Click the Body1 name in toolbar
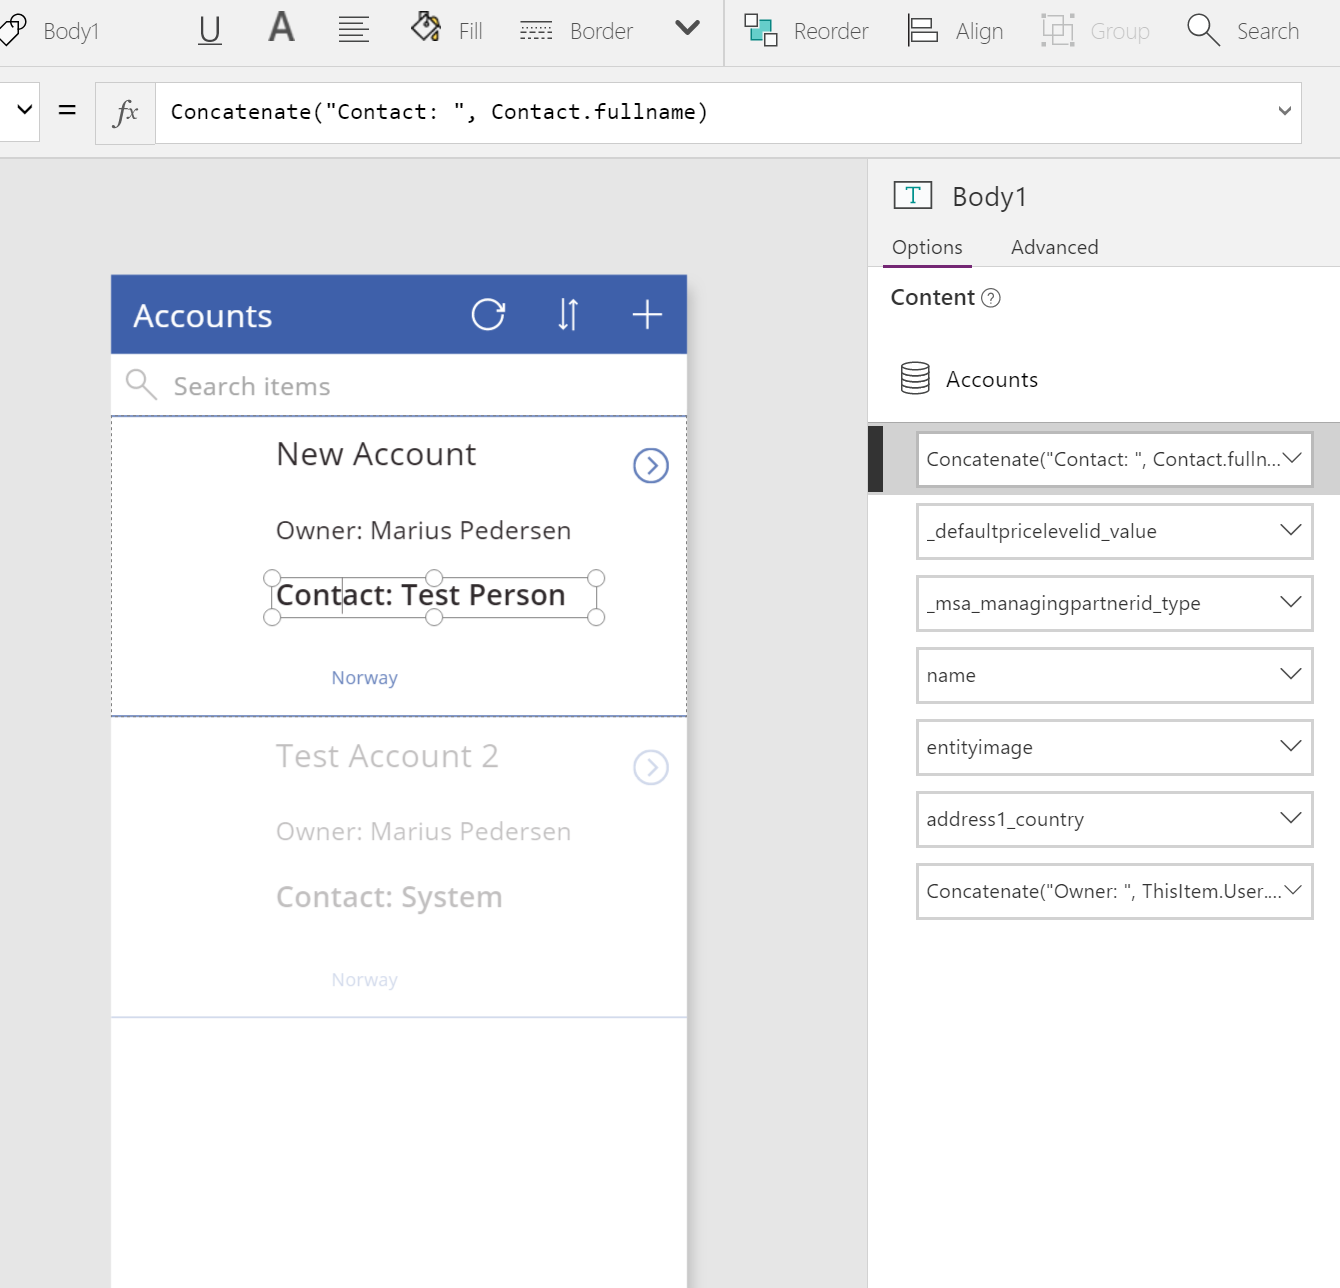This screenshot has width=1340, height=1288. click(71, 31)
